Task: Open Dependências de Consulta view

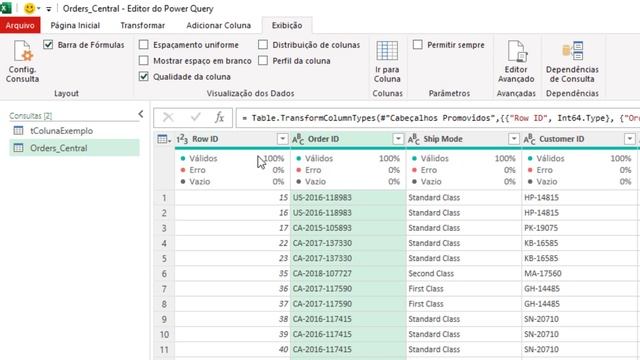Action: (572, 61)
